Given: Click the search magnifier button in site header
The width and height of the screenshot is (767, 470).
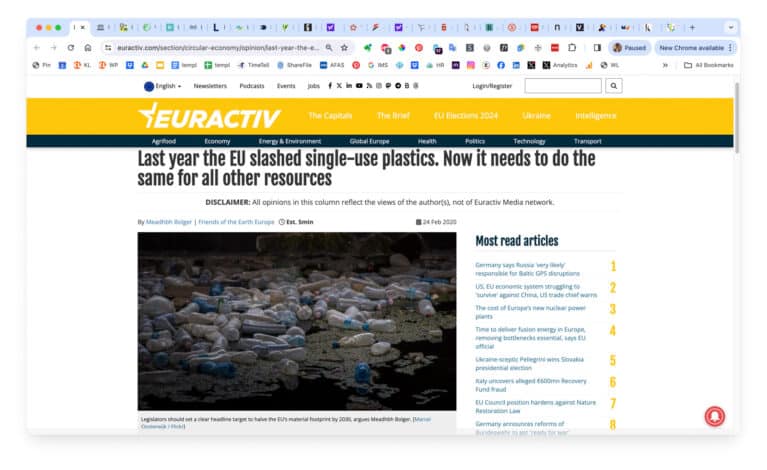Looking at the screenshot, I should coord(614,86).
